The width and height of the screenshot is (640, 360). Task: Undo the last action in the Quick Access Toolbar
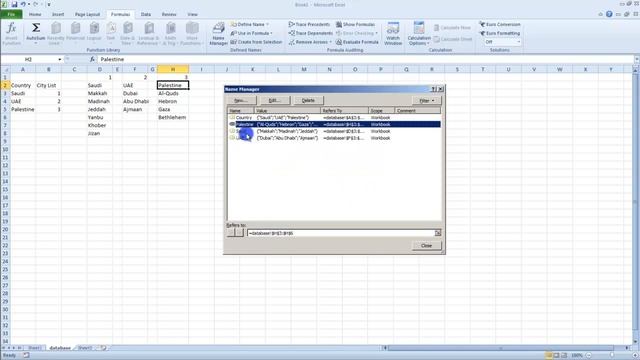coord(23,4)
